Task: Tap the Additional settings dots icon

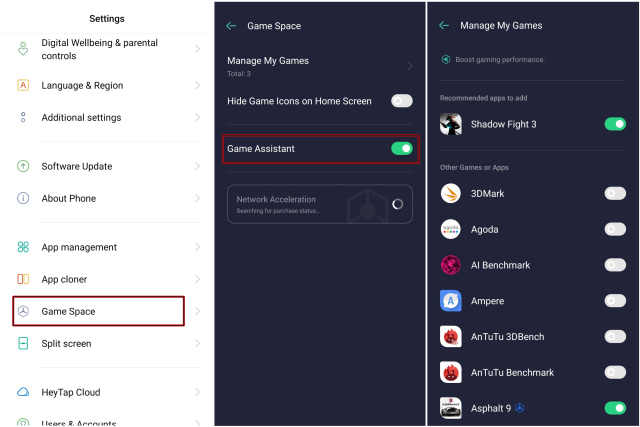Action: click(x=23, y=117)
